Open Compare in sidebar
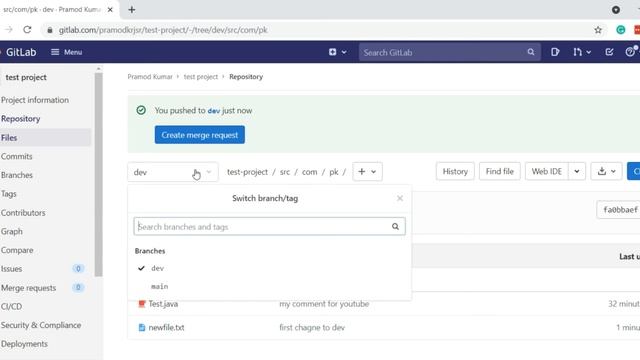This screenshot has height=360, width=640. (x=17, y=250)
